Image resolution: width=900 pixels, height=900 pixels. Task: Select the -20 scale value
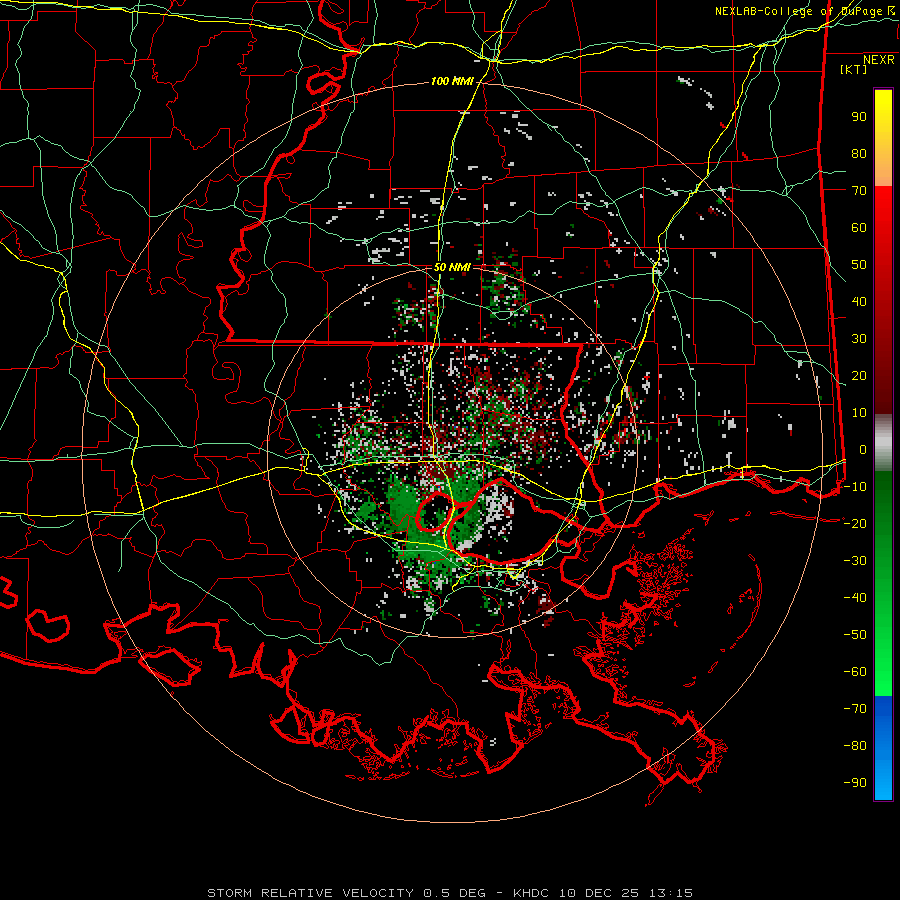coord(855,524)
